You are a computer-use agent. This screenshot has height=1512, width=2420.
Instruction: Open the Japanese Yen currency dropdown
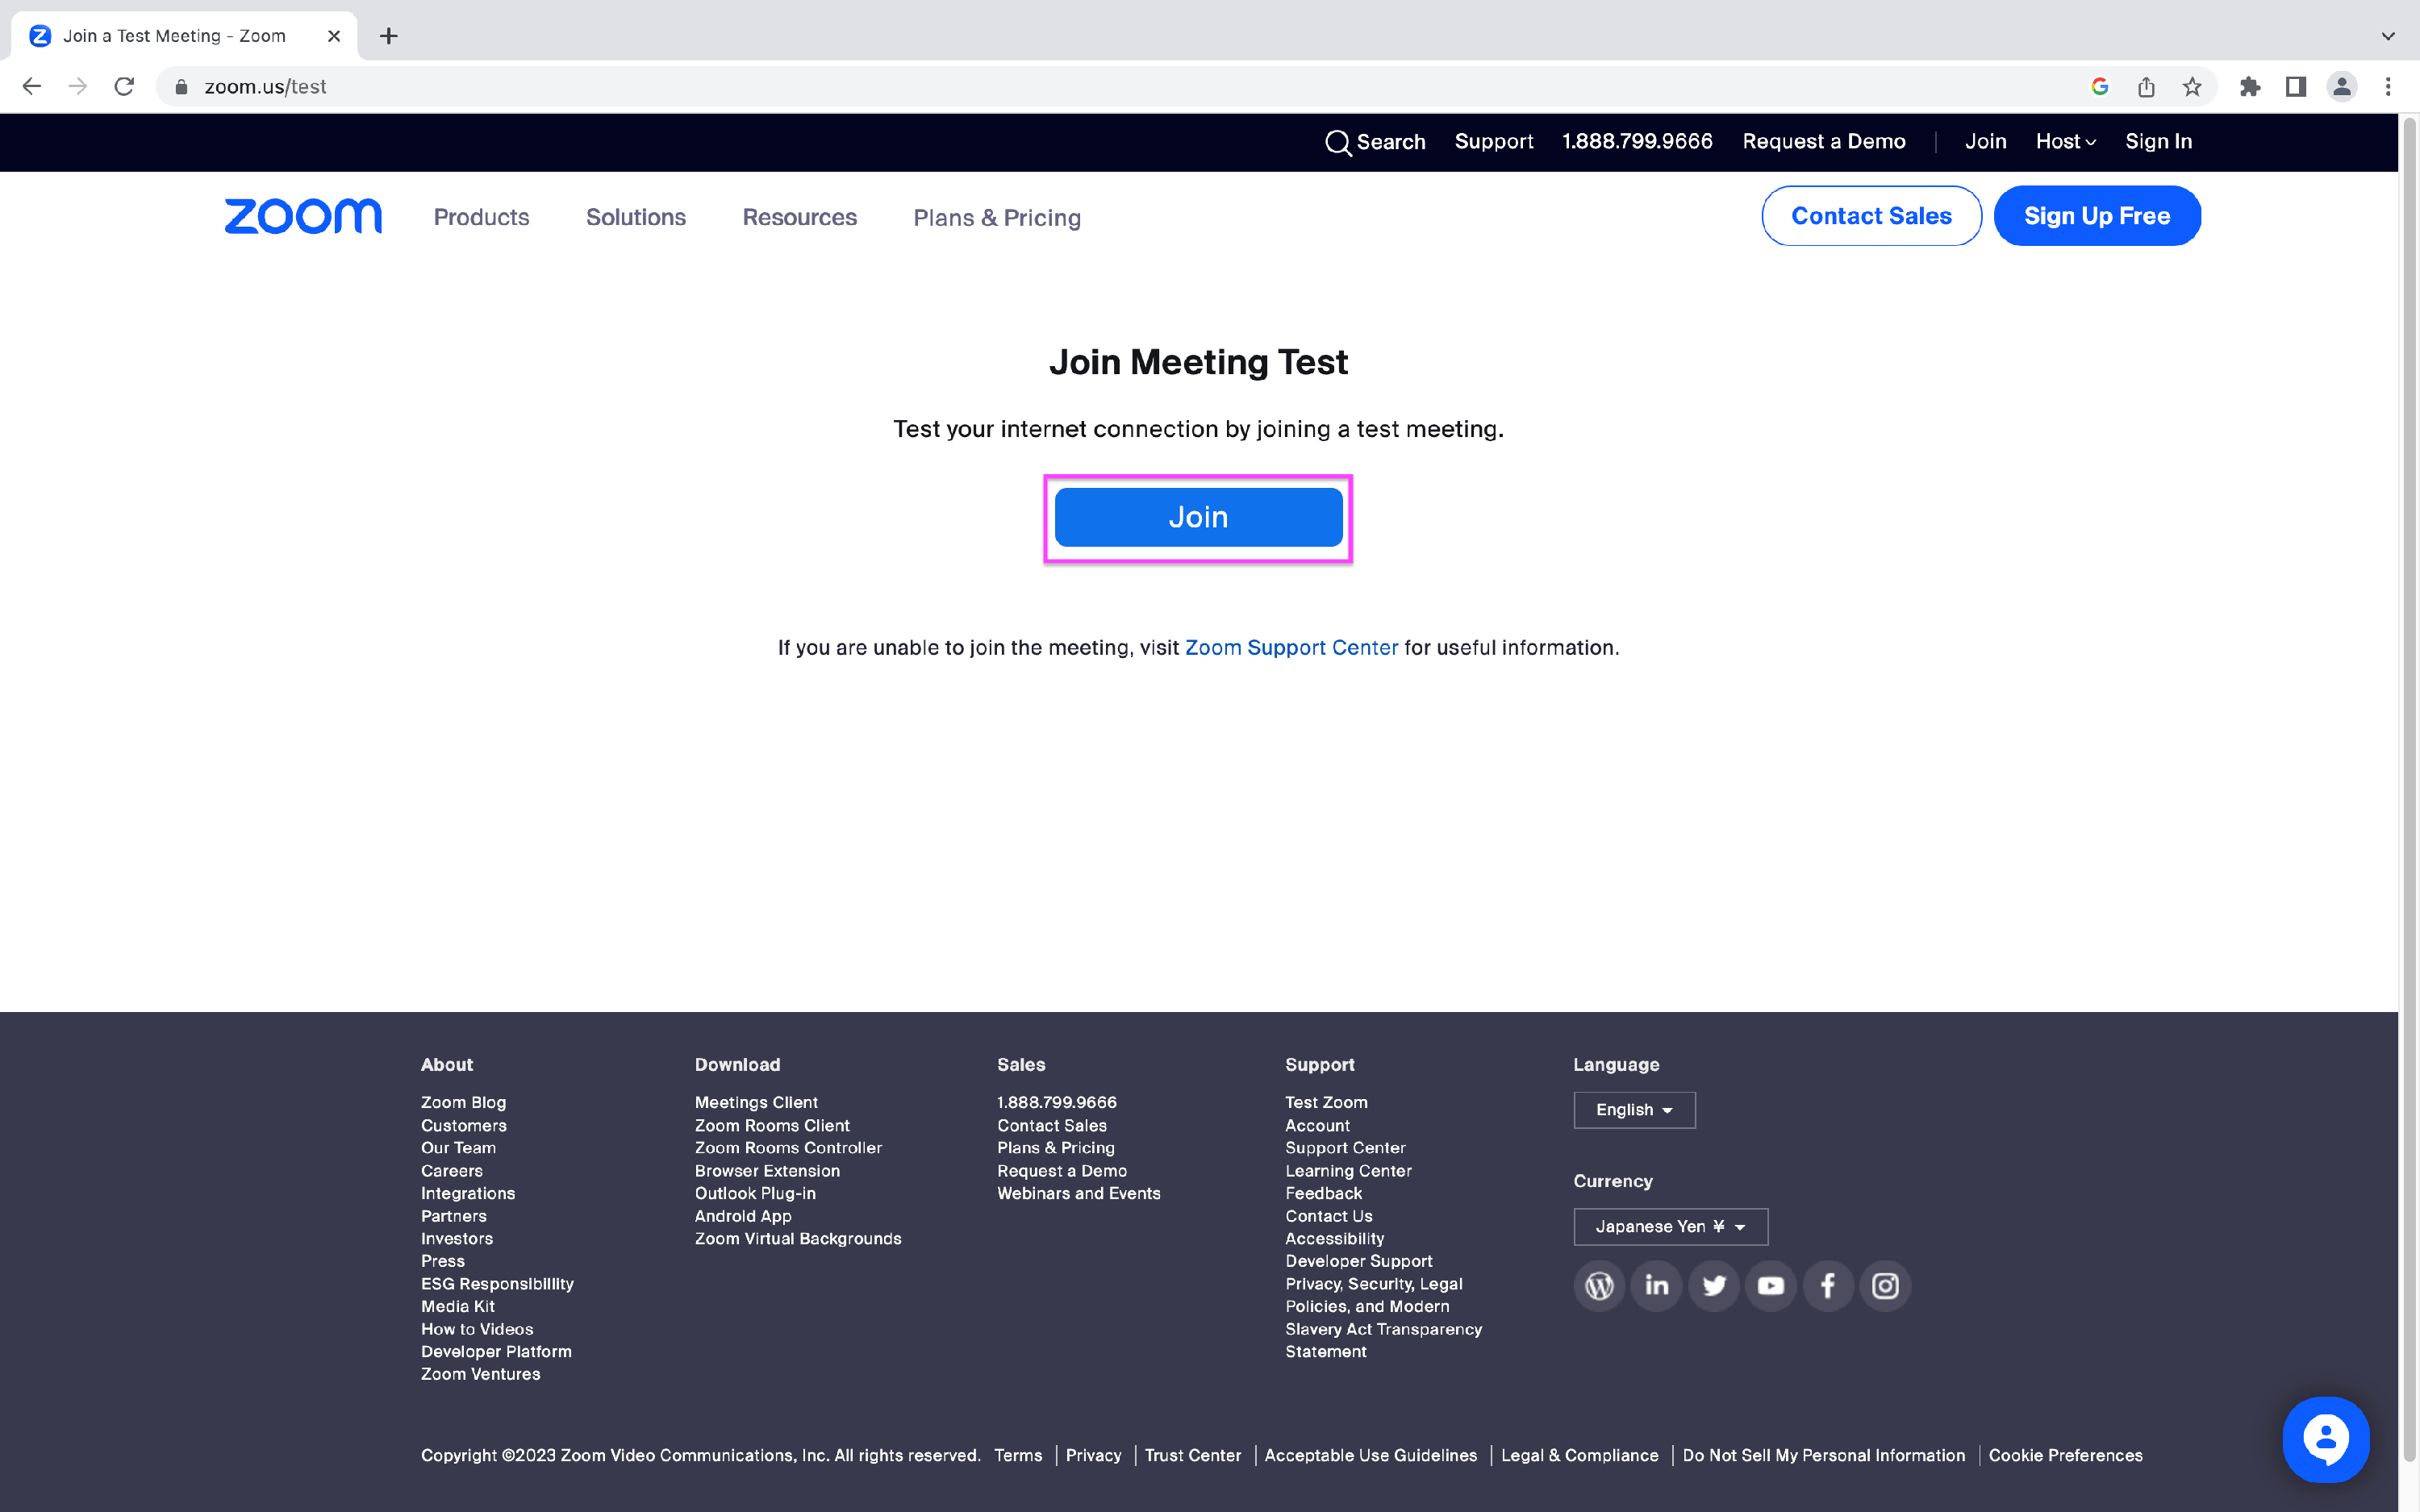[1670, 1226]
